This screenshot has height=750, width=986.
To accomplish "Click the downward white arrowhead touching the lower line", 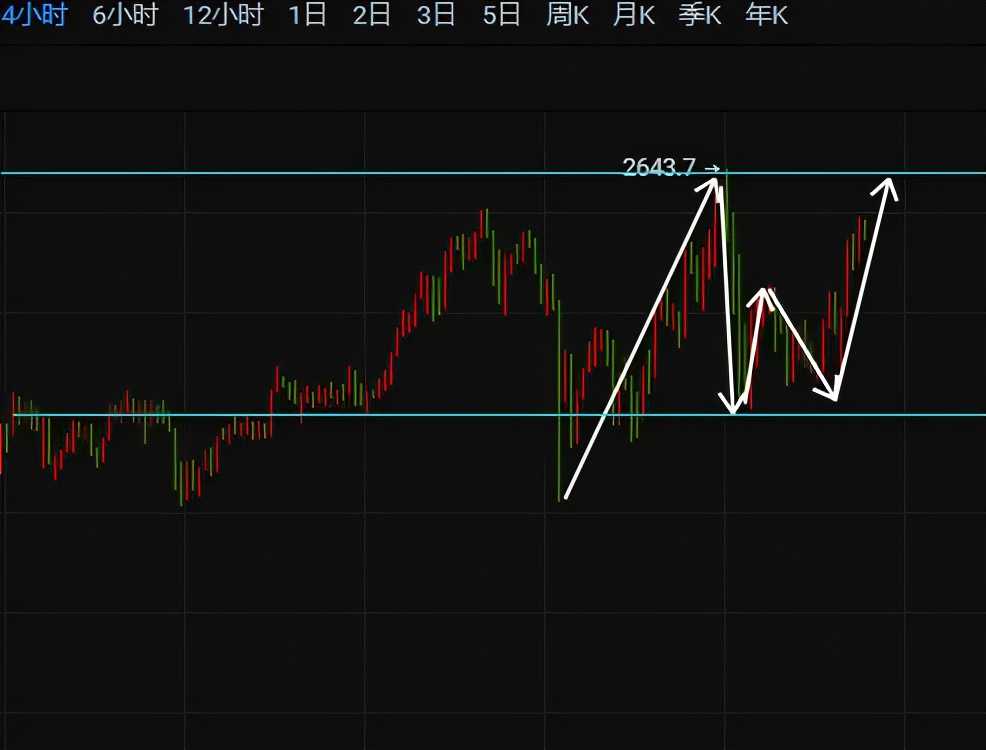I will pyautogui.click(x=735, y=405).
